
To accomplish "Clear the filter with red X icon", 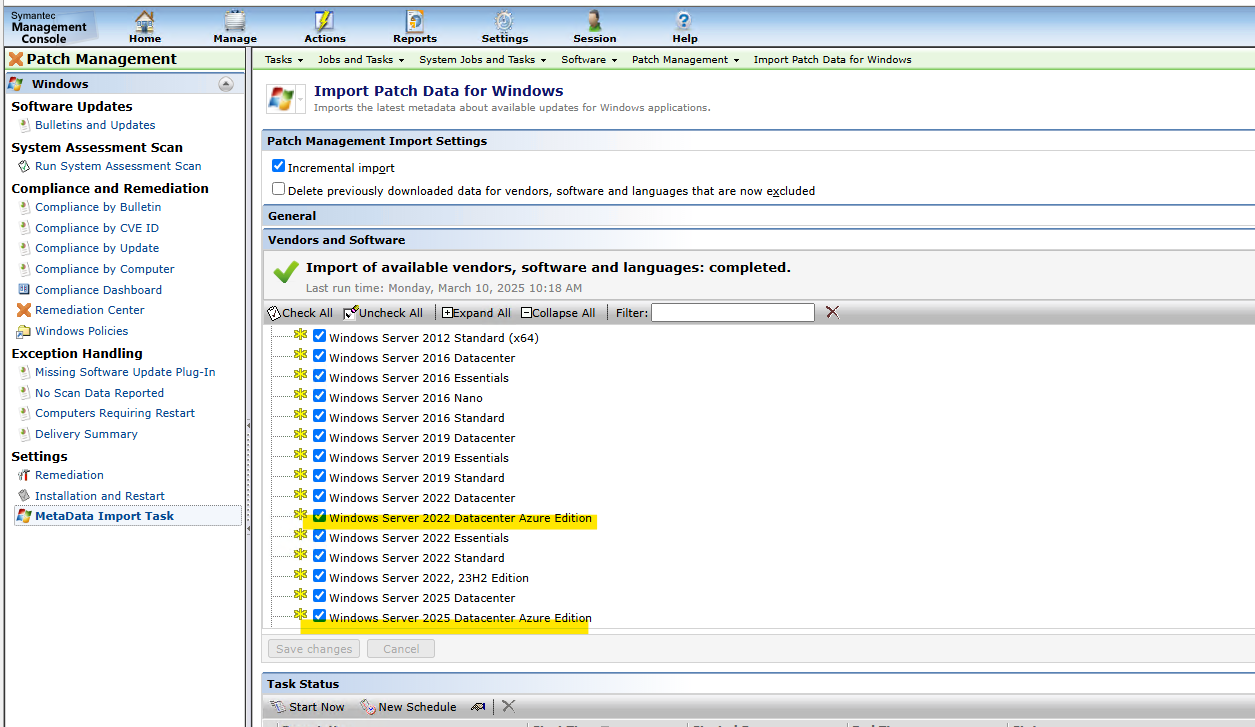I will coord(832,312).
